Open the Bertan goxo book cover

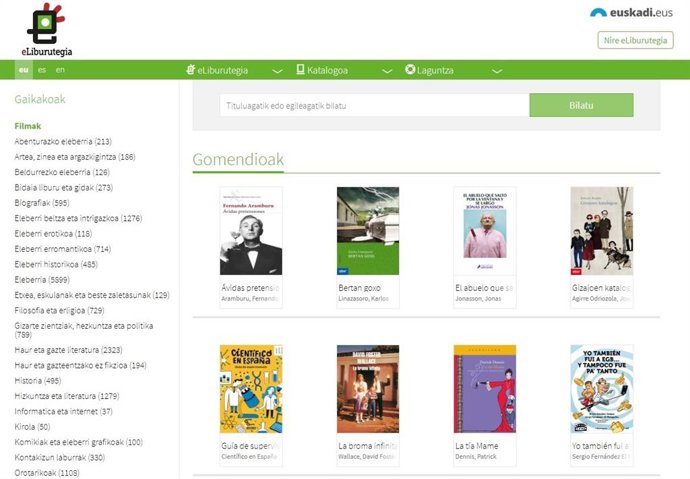click(x=368, y=231)
